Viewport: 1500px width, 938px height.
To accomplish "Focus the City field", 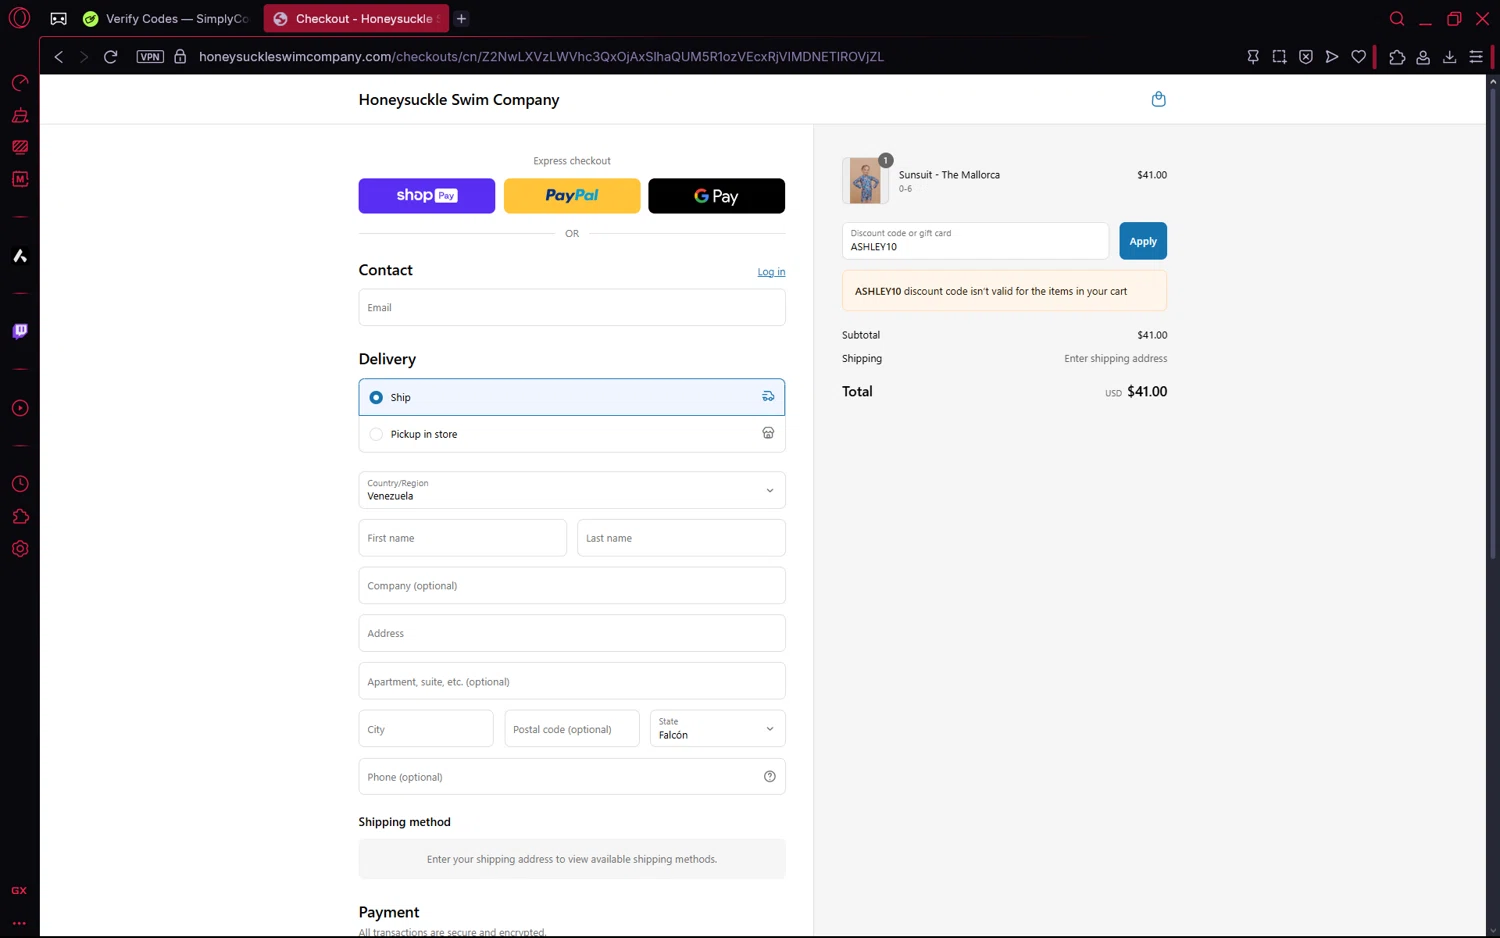I will point(426,728).
